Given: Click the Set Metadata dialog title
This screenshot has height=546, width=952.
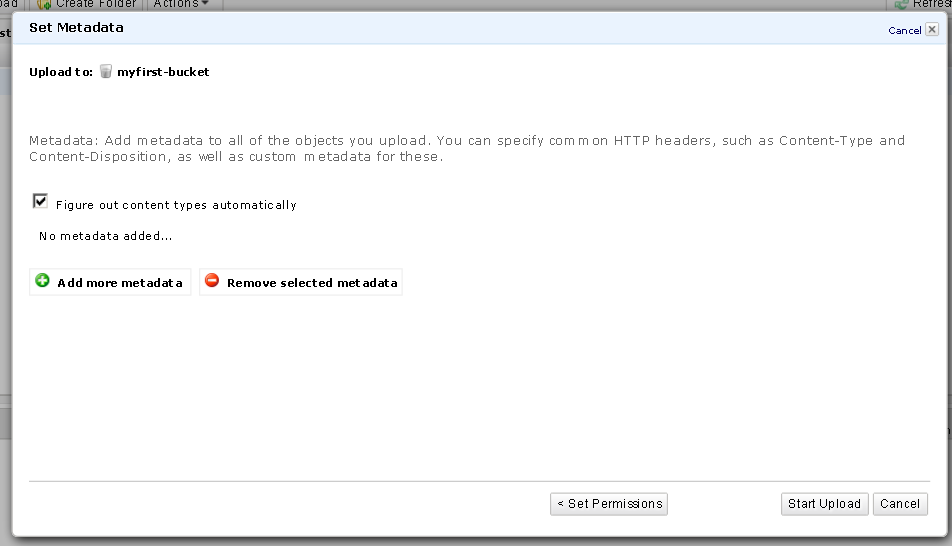Looking at the screenshot, I should point(76,28).
